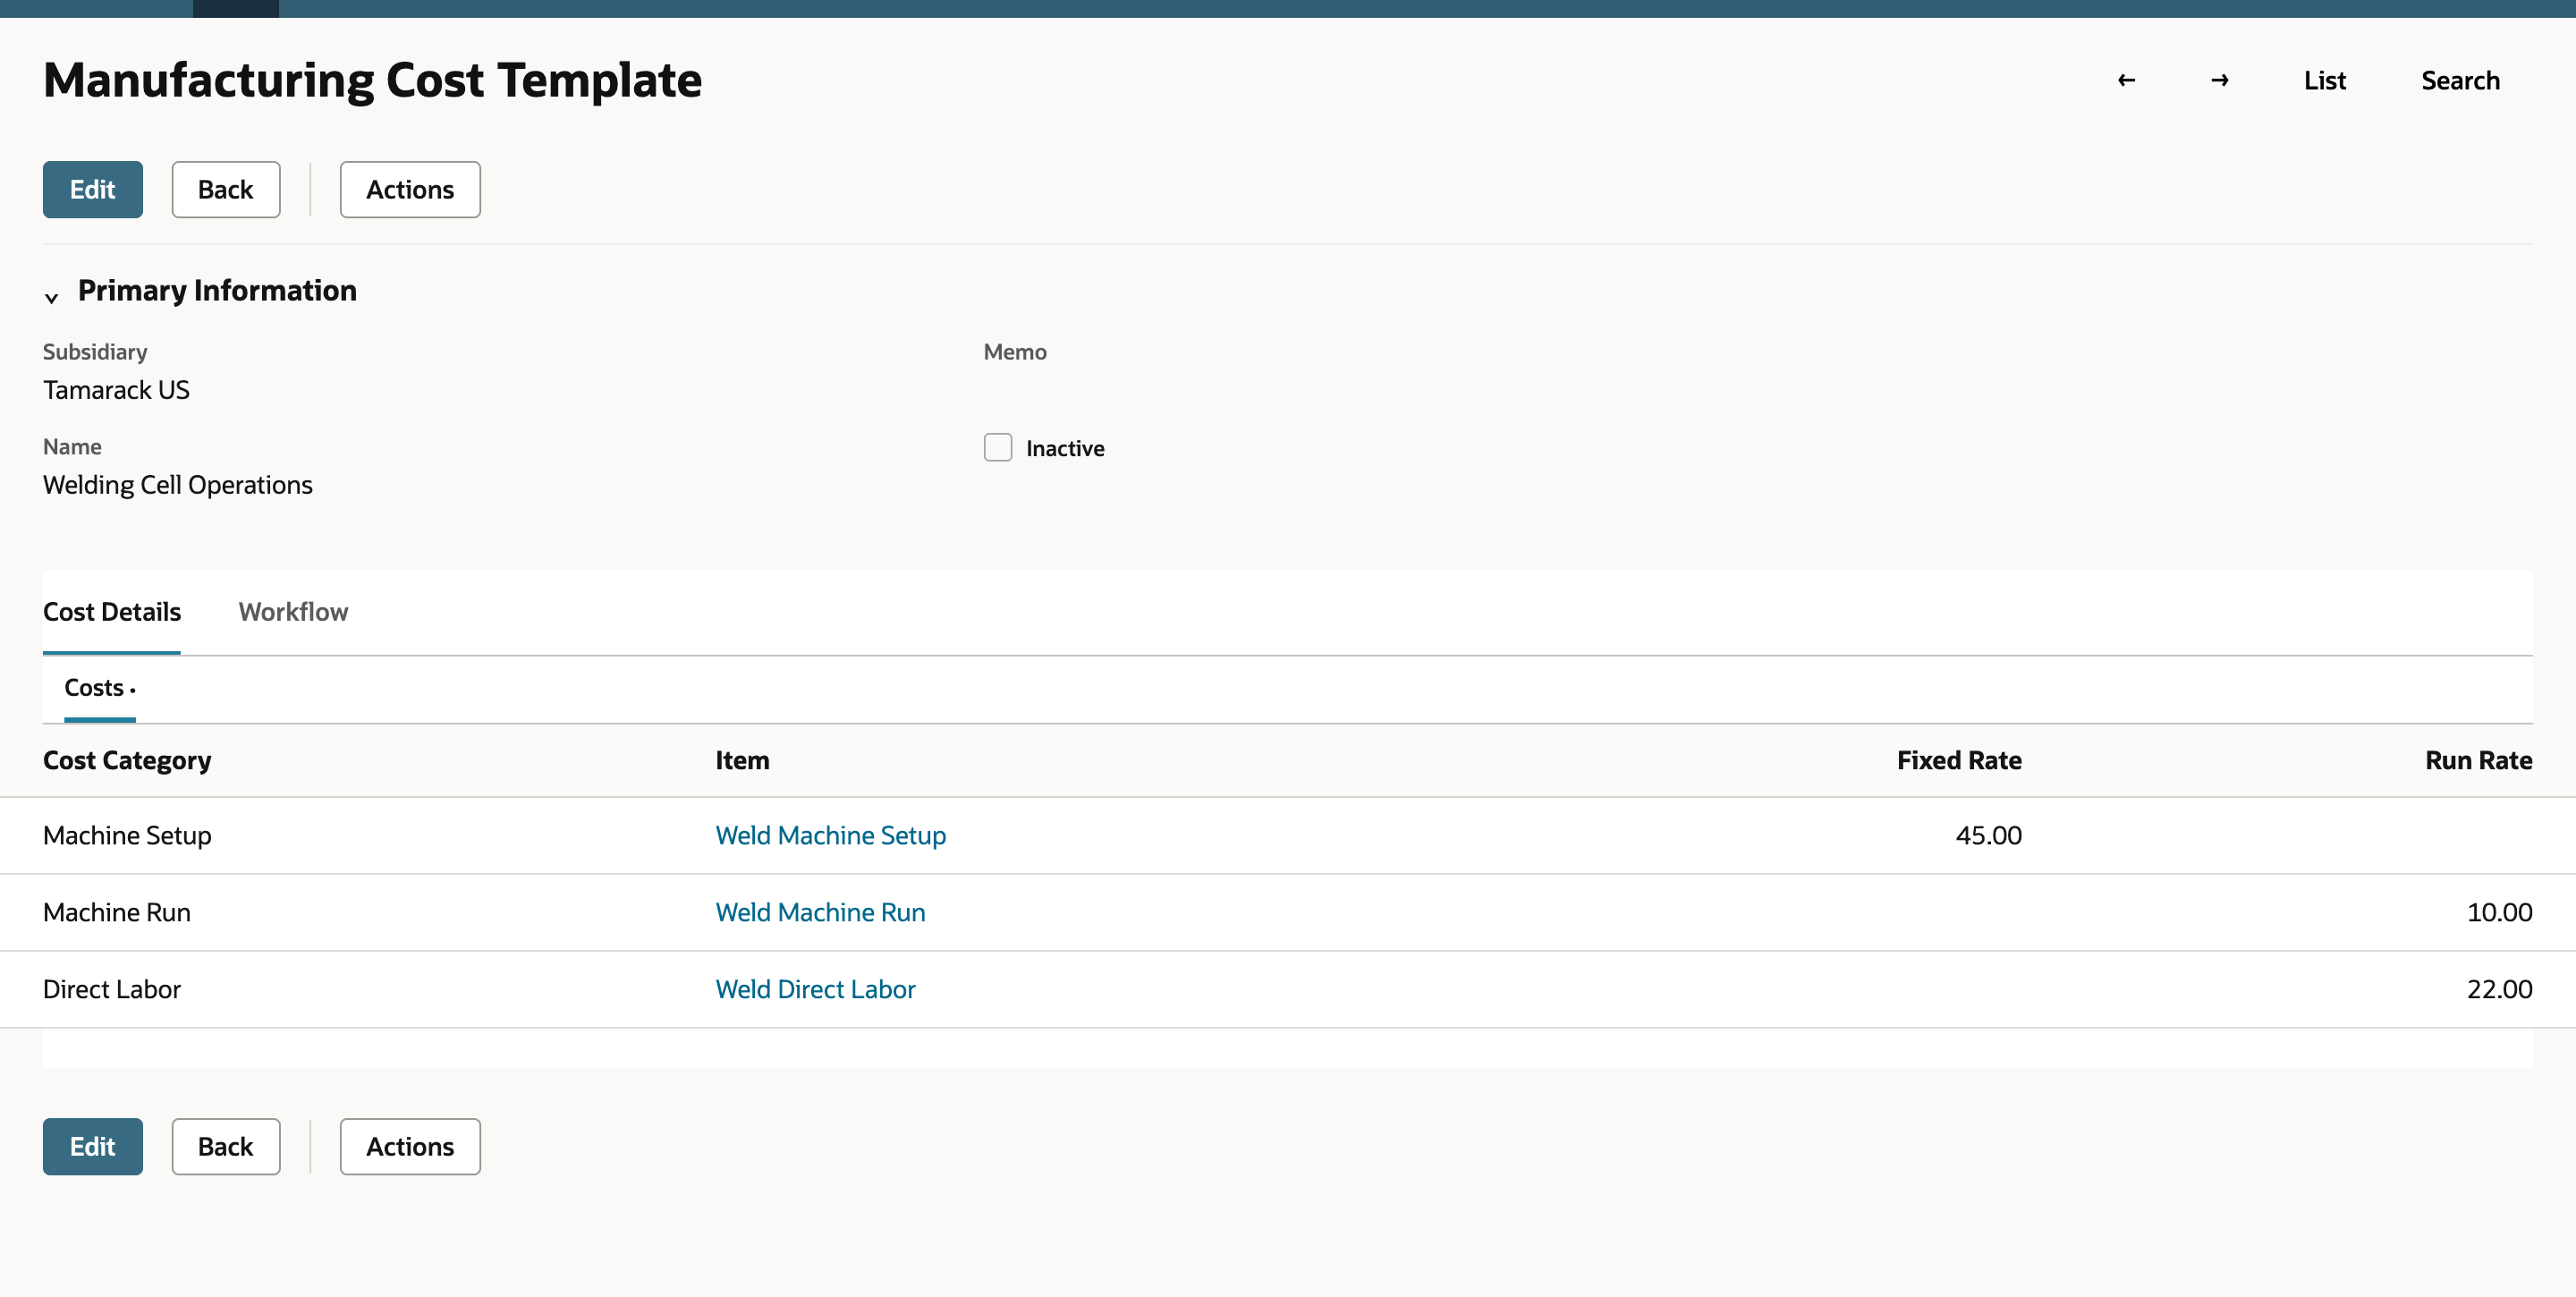2576x1297 pixels.
Task: Click the bottom Edit button
Action: click(x=93, y=1146)
